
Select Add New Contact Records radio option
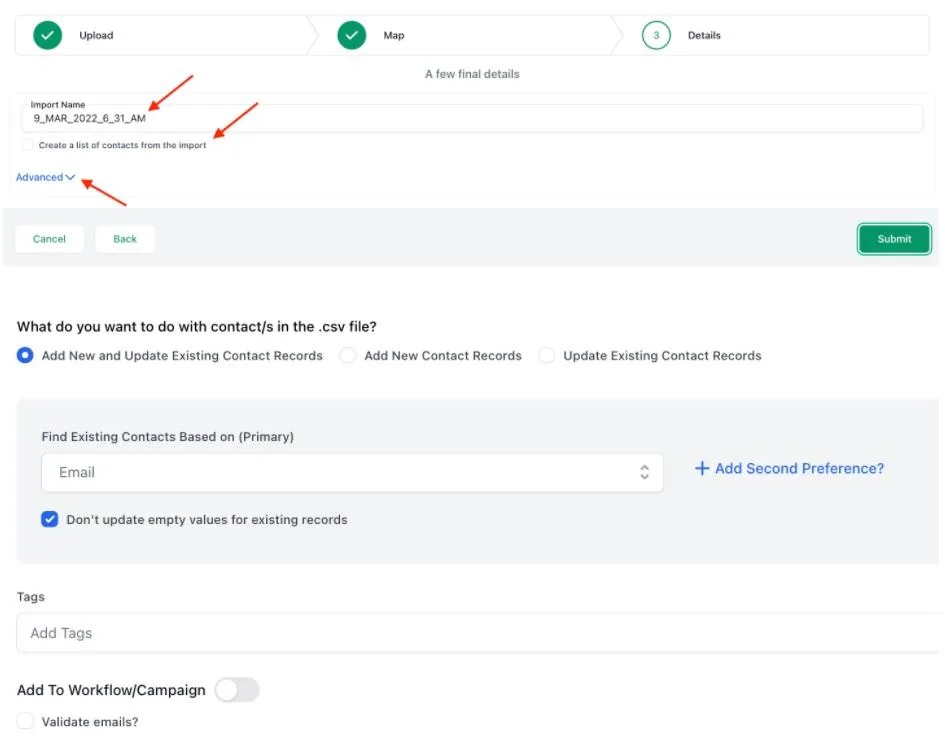[x=348, y=355]
